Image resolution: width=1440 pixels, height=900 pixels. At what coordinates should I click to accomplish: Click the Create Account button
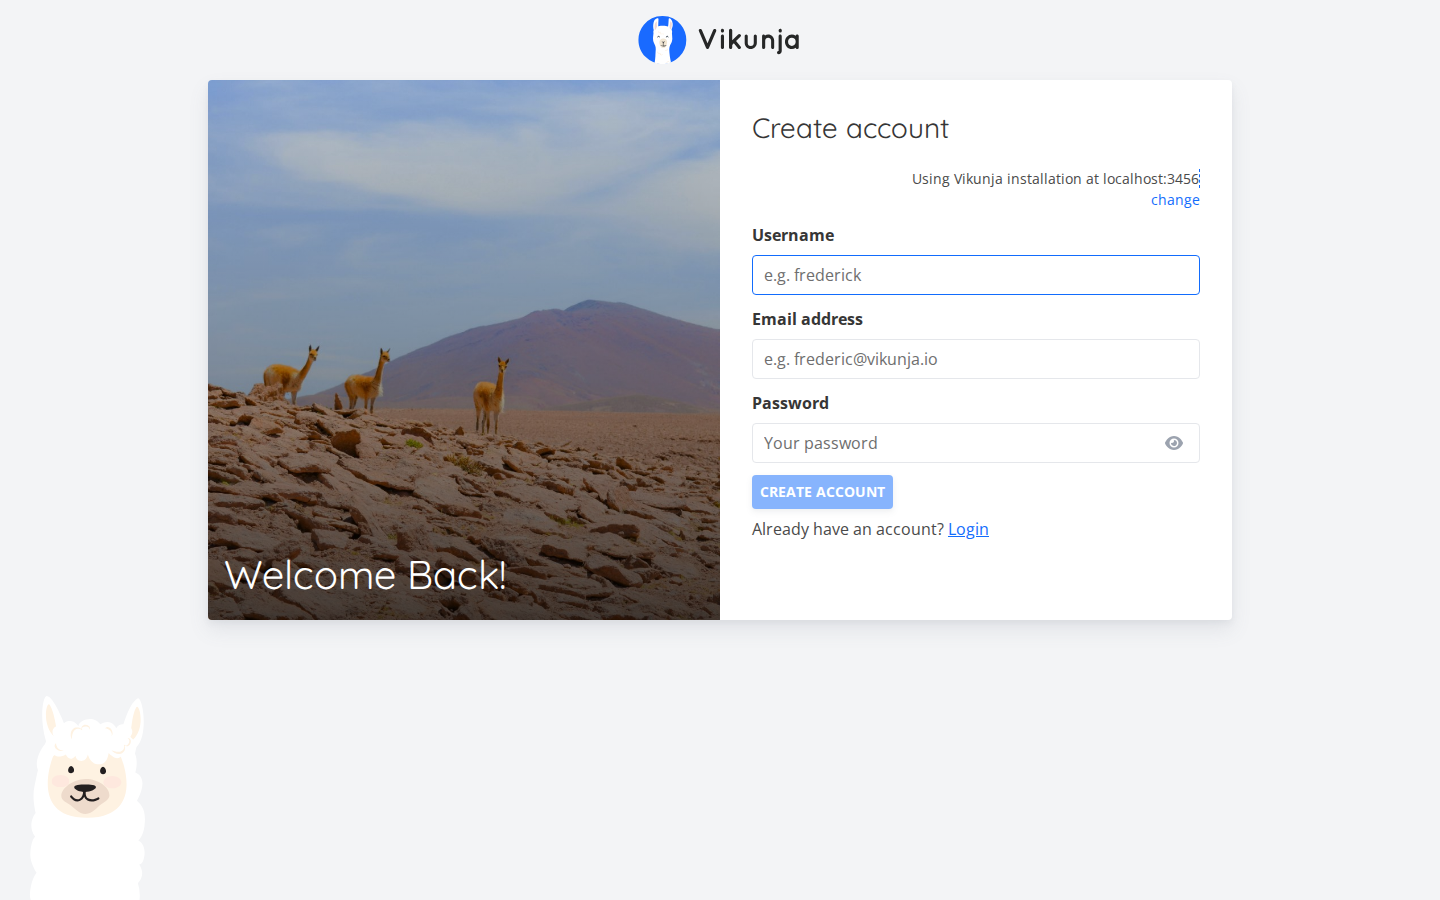[x=822, y=492]
